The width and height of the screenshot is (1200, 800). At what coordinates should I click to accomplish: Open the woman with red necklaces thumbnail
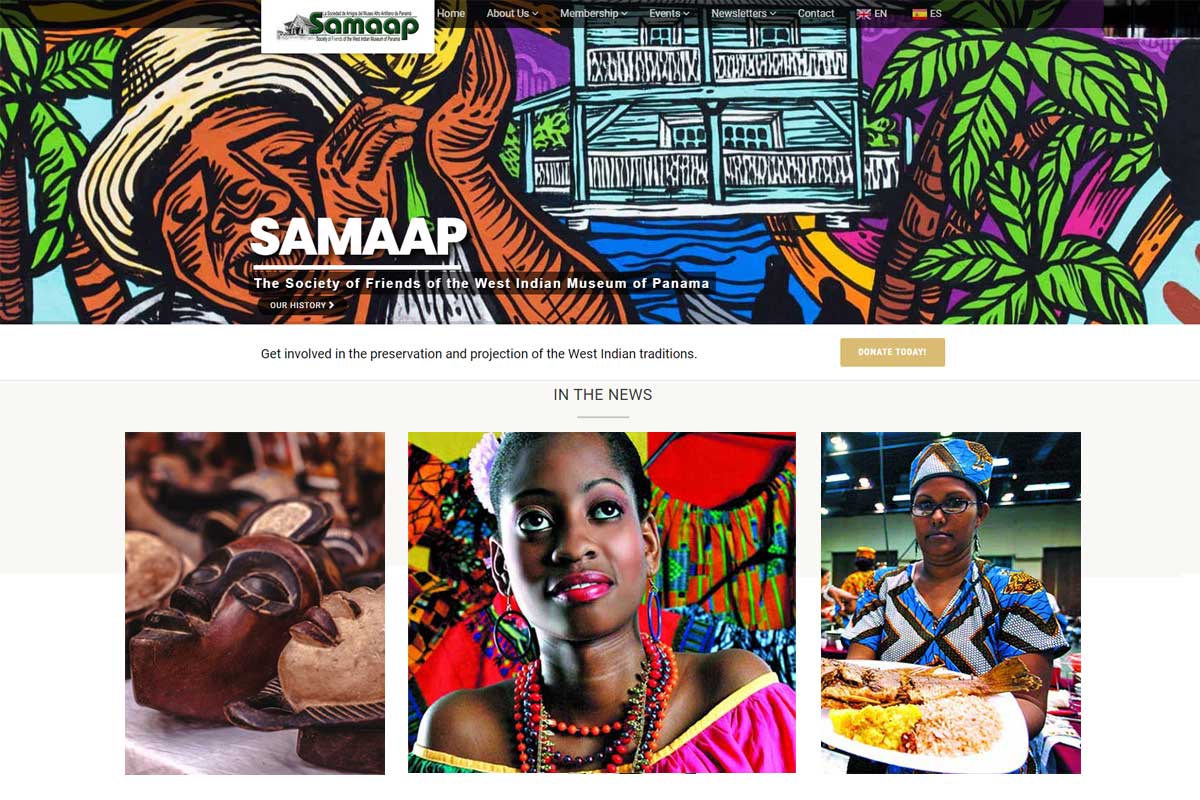click(602, 602)
